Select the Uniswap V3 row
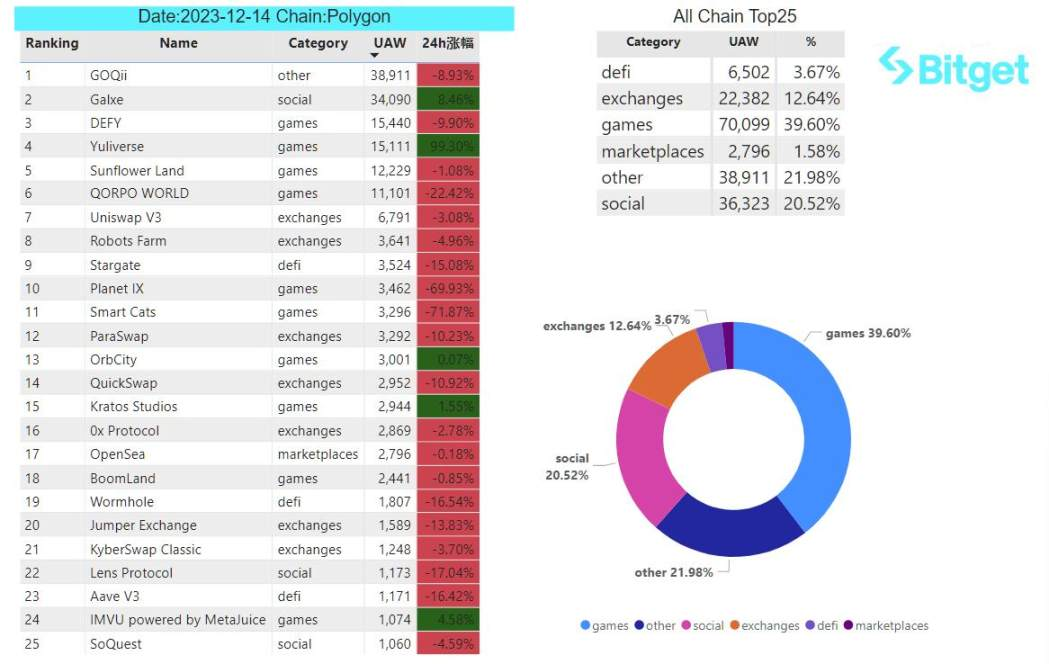The image size is (1049, 664). pyautogui.click(x=250, y=217)
